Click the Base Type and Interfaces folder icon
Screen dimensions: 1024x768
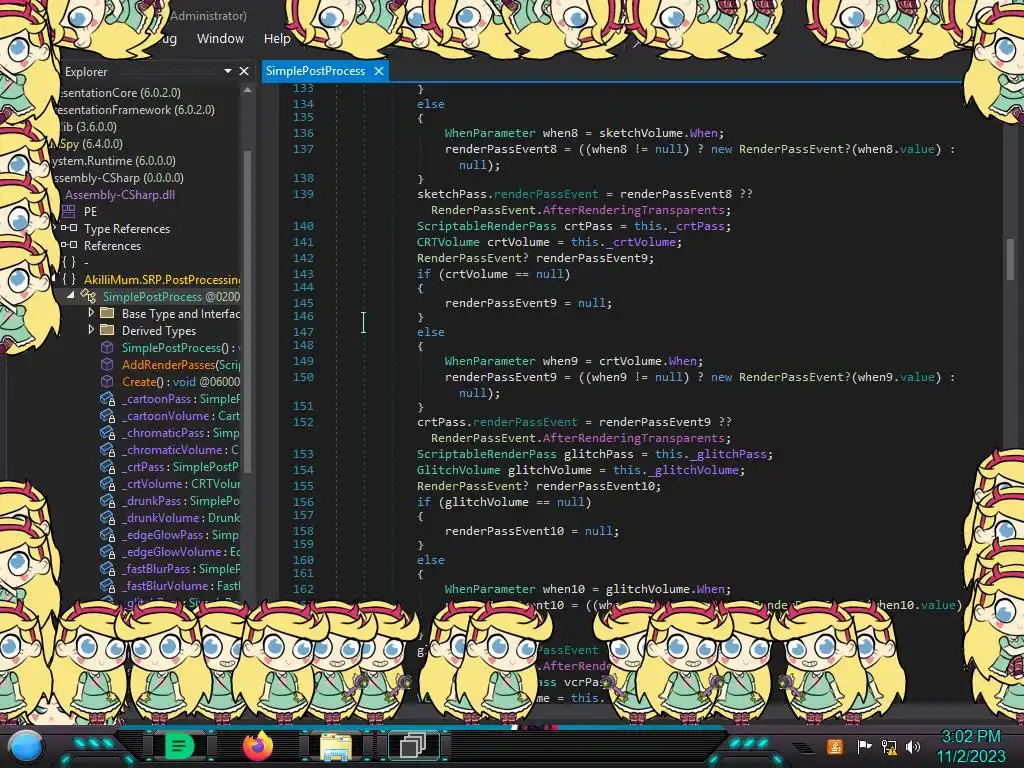pyautogui.click(x=107, y=313)
